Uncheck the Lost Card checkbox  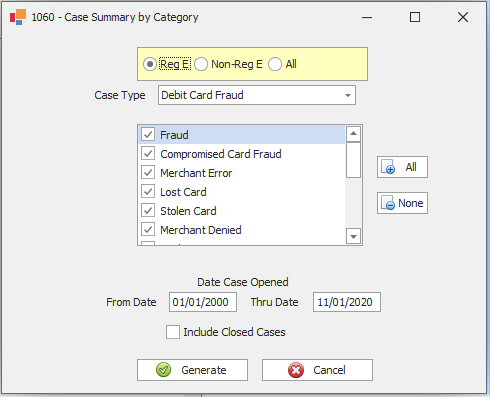click(x=148, y=192)
